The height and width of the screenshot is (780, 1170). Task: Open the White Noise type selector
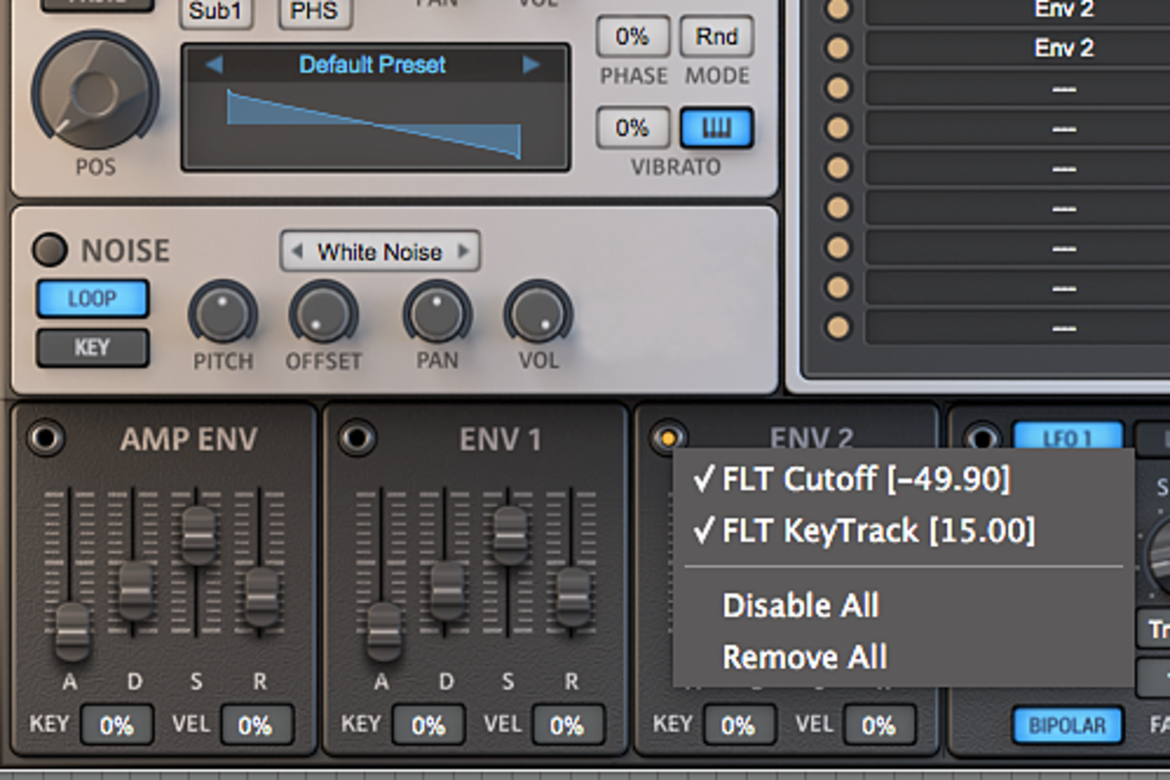tap(380, 252)
